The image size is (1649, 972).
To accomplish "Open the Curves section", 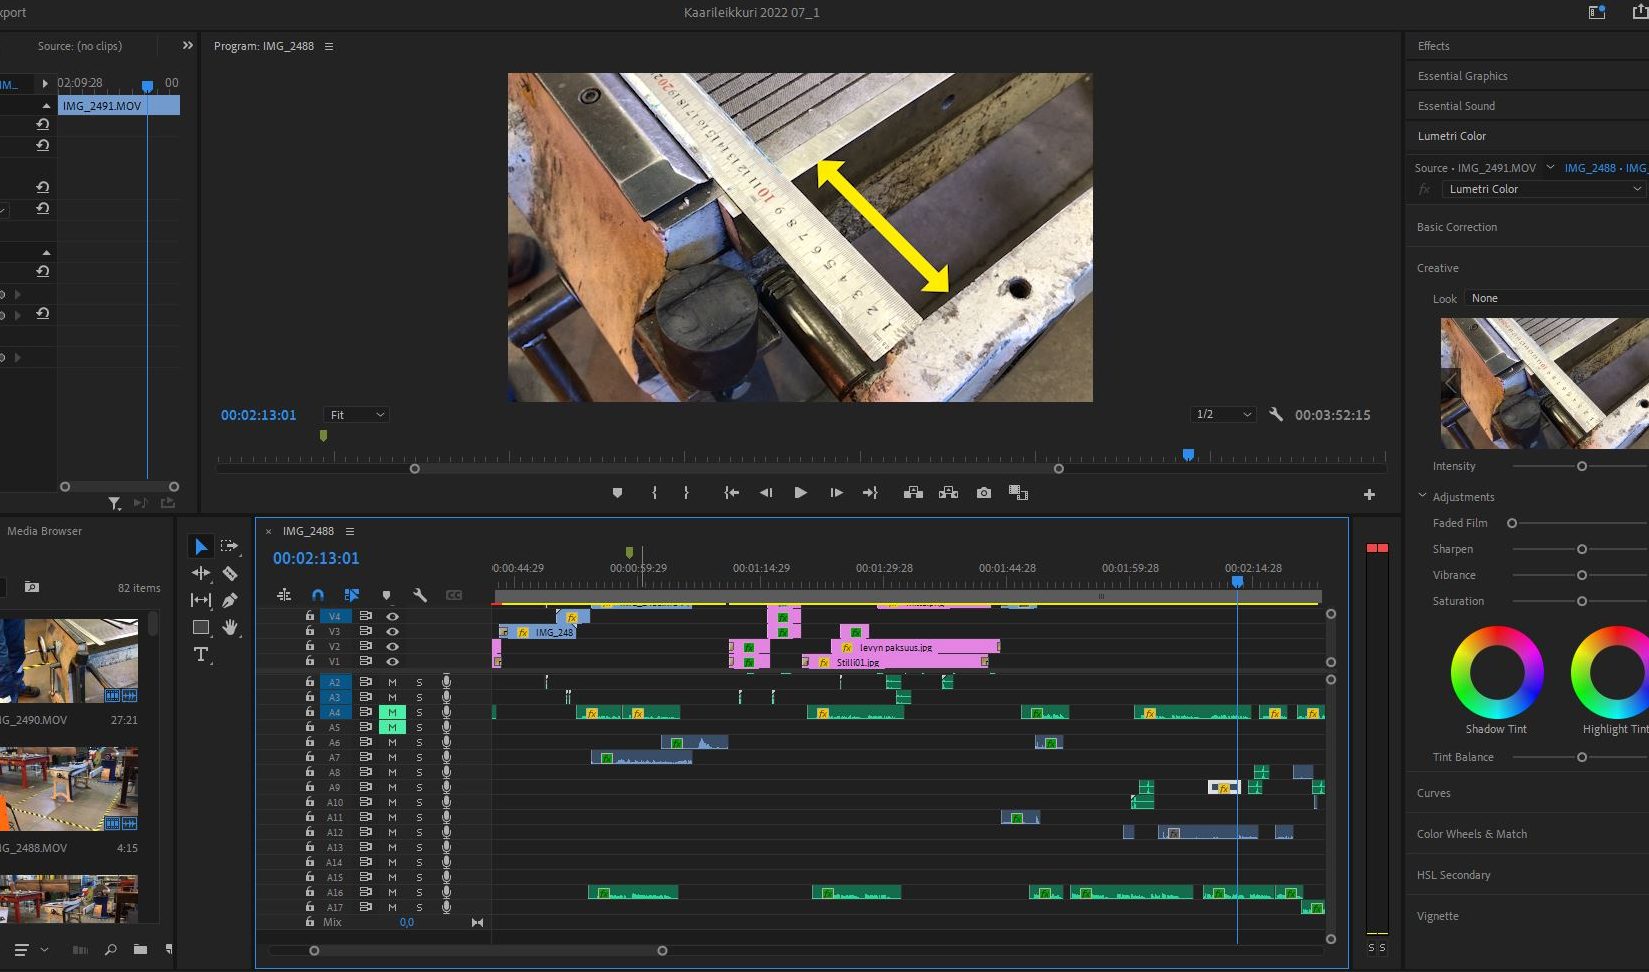I will tap(1433, 793).
